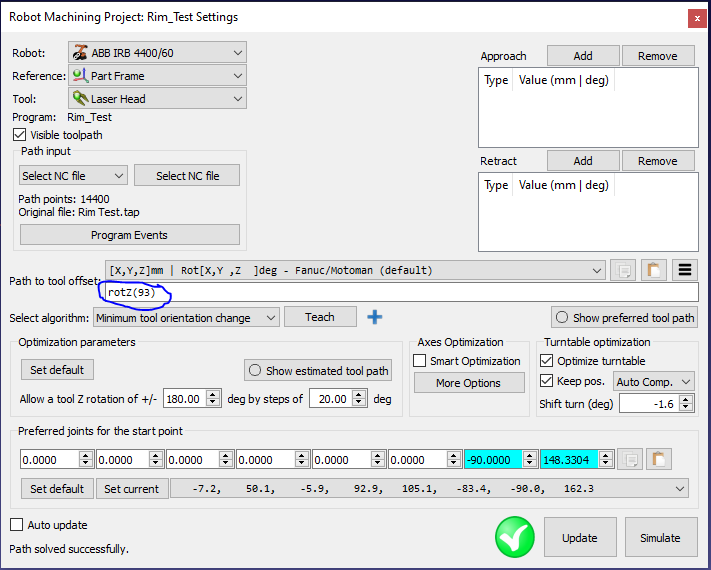
Task: Click the green checkmark status icon
Action: (x=514, y=537)
